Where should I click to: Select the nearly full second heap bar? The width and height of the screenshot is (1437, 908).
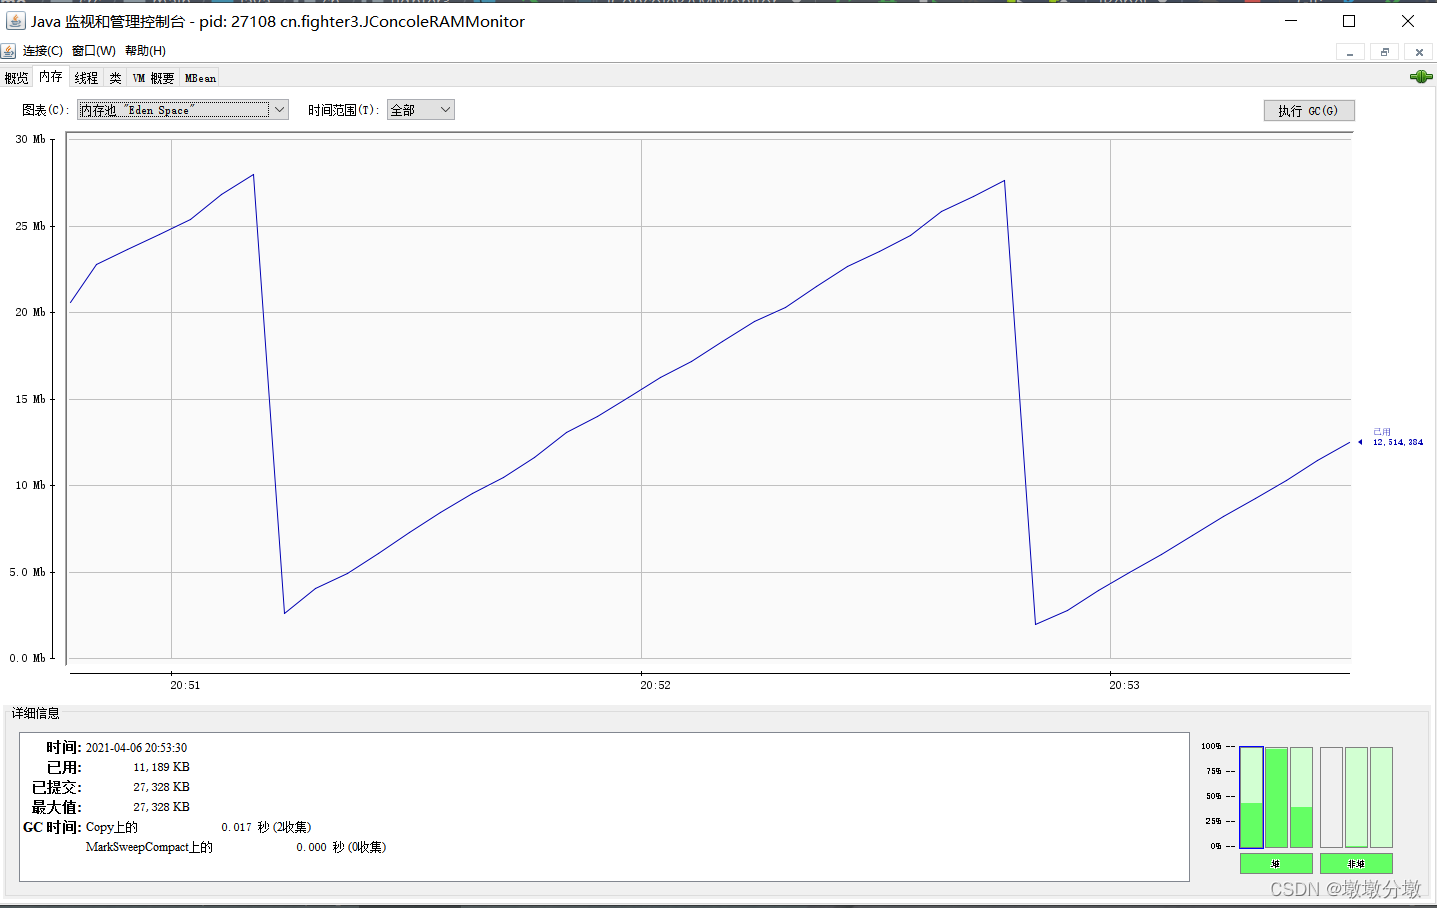(1276, 797)
